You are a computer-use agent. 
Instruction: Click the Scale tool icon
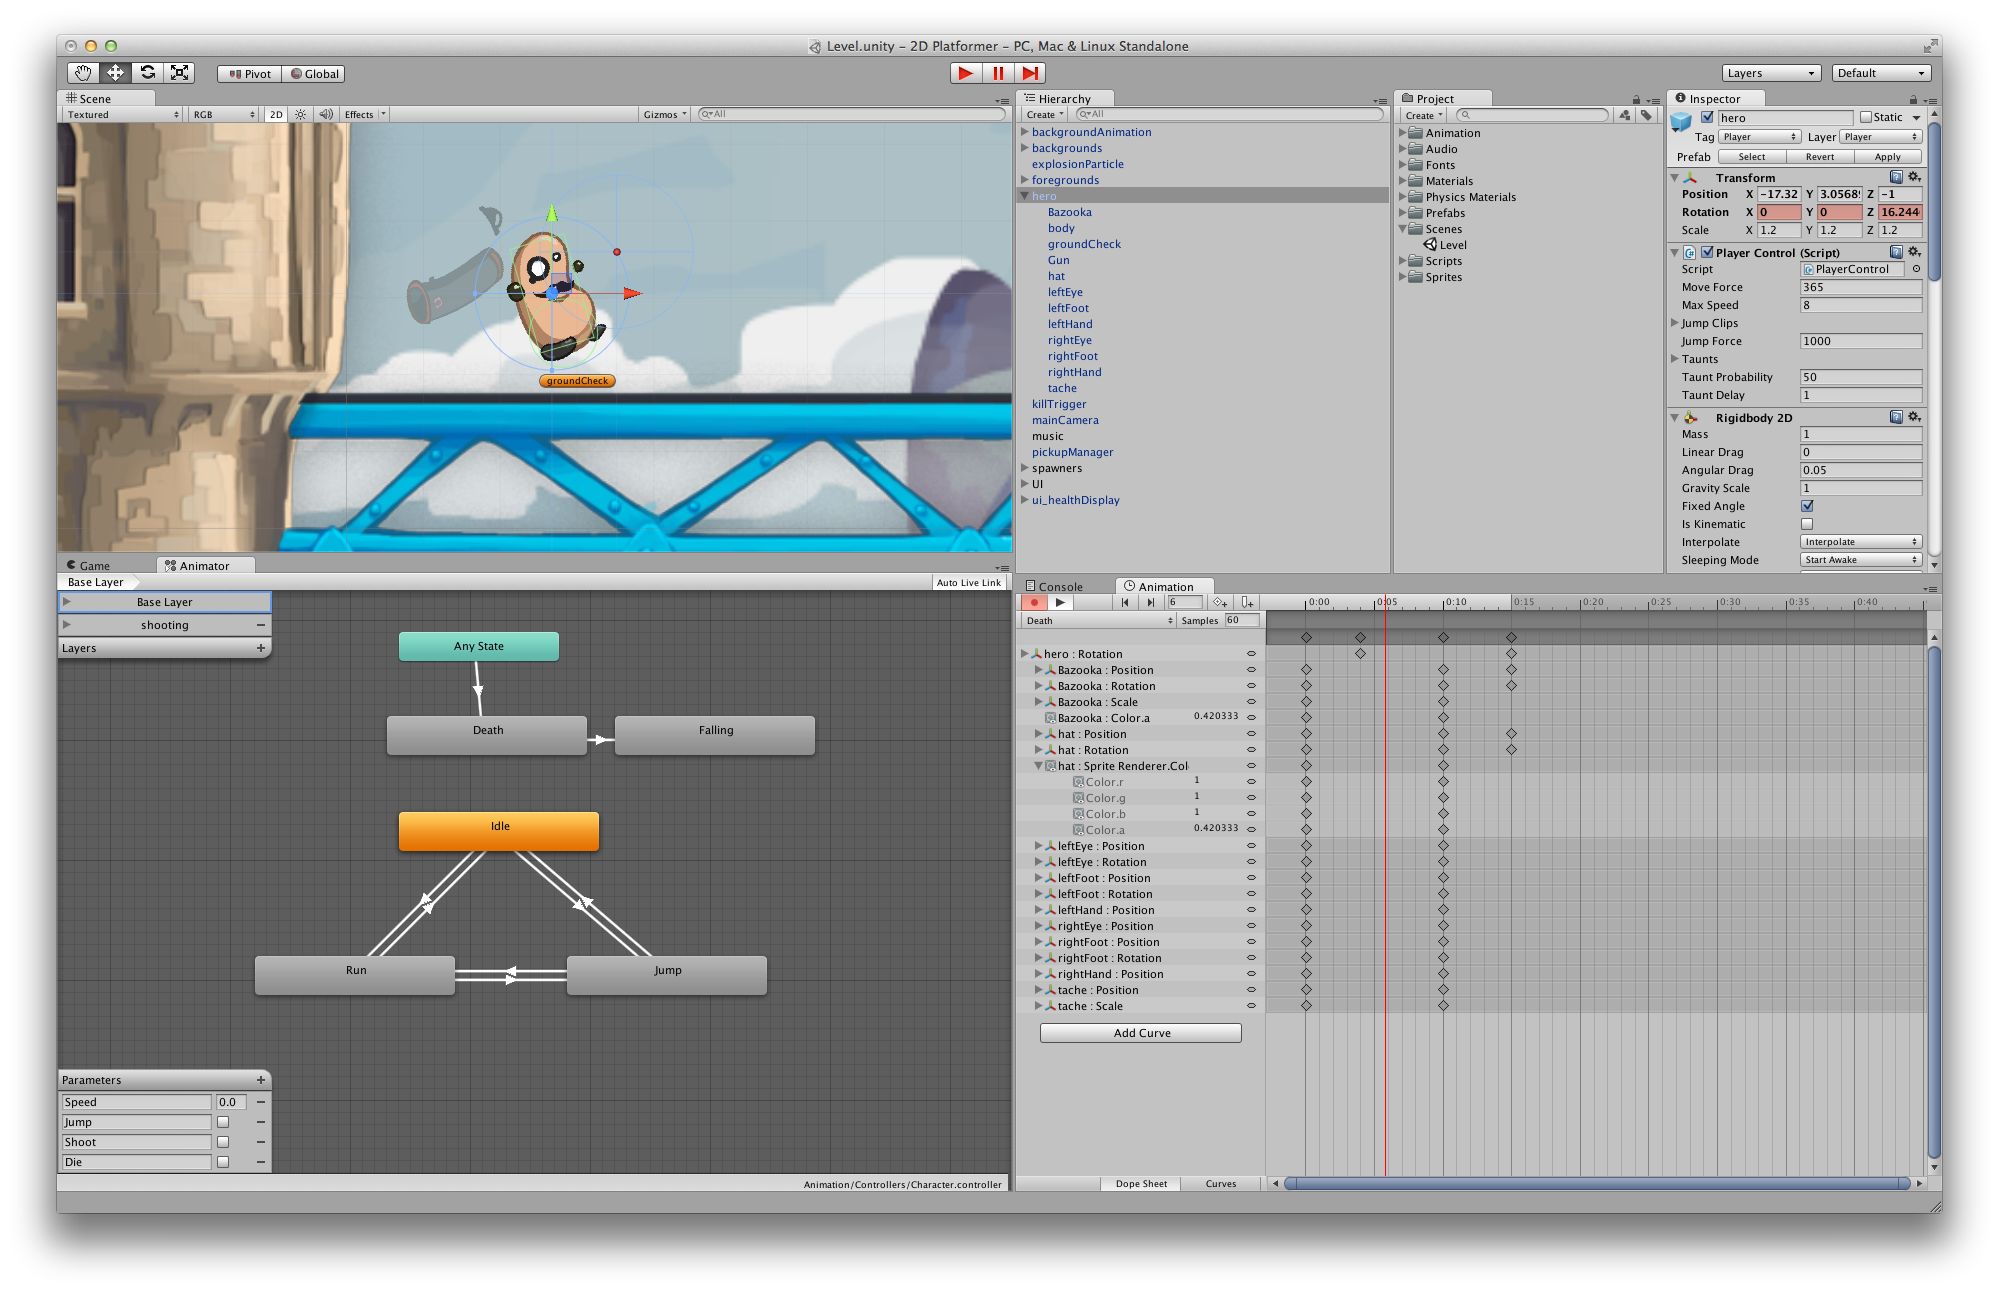(x=180, y=73)
